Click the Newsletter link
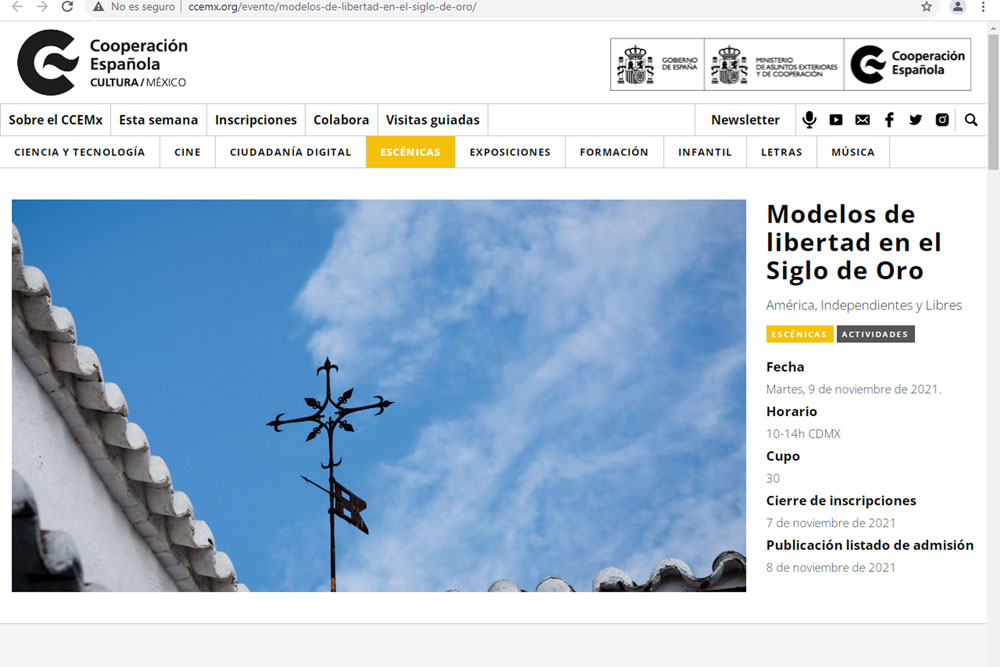The height and width of the screenshot is (667, 1000). pos(745,120)
